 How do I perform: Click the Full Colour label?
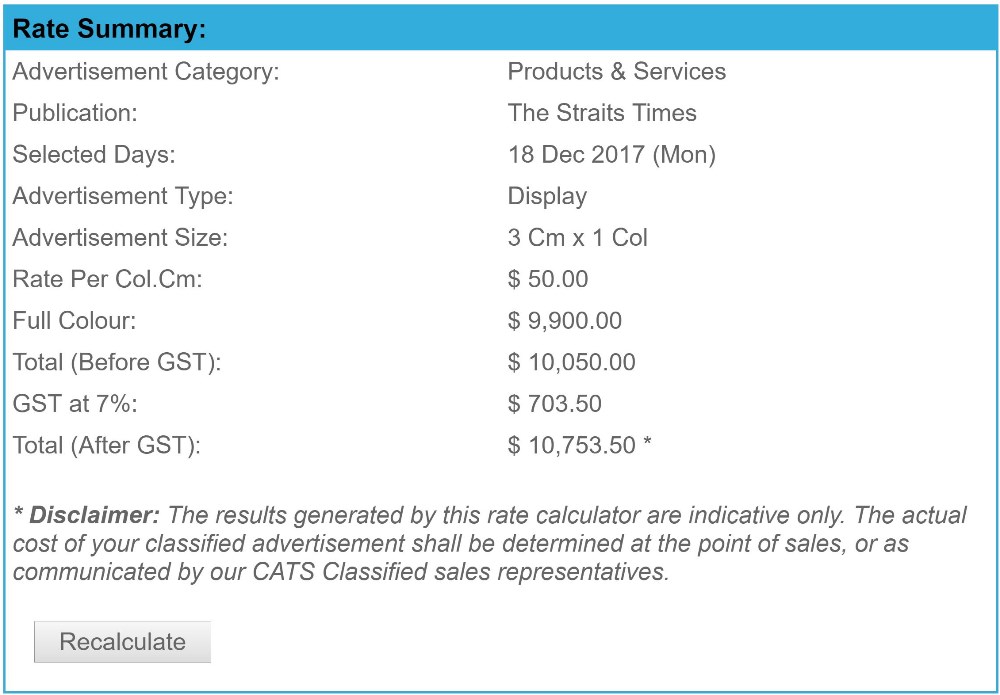click(75, 321)
